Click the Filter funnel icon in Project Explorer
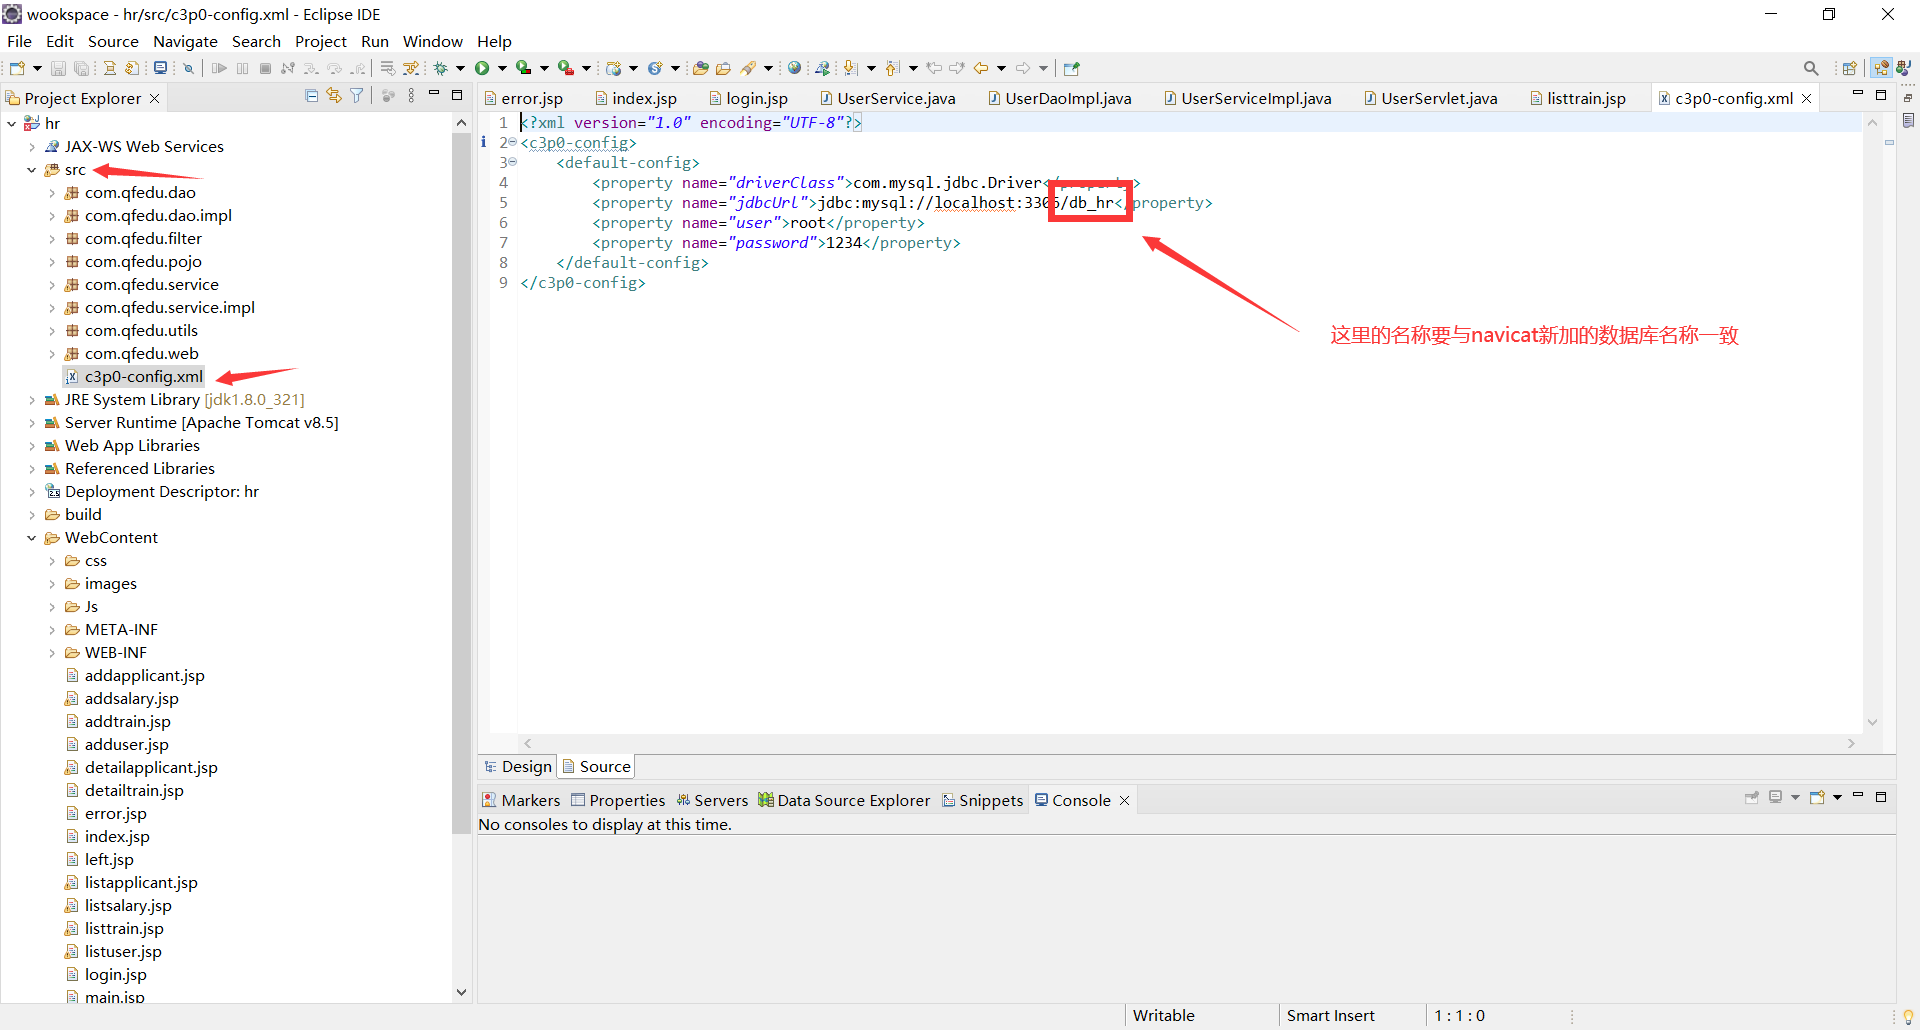Image resolution: width=1920 pixels, height=1030 pixels. click(x=356, y=96)
